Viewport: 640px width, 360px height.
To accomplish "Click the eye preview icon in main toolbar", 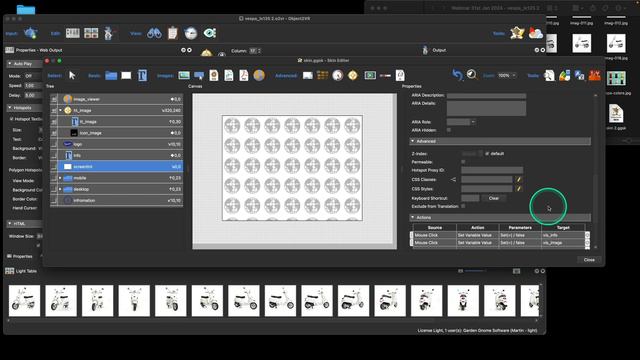I will pyautogui.click(x=210, y=33).
